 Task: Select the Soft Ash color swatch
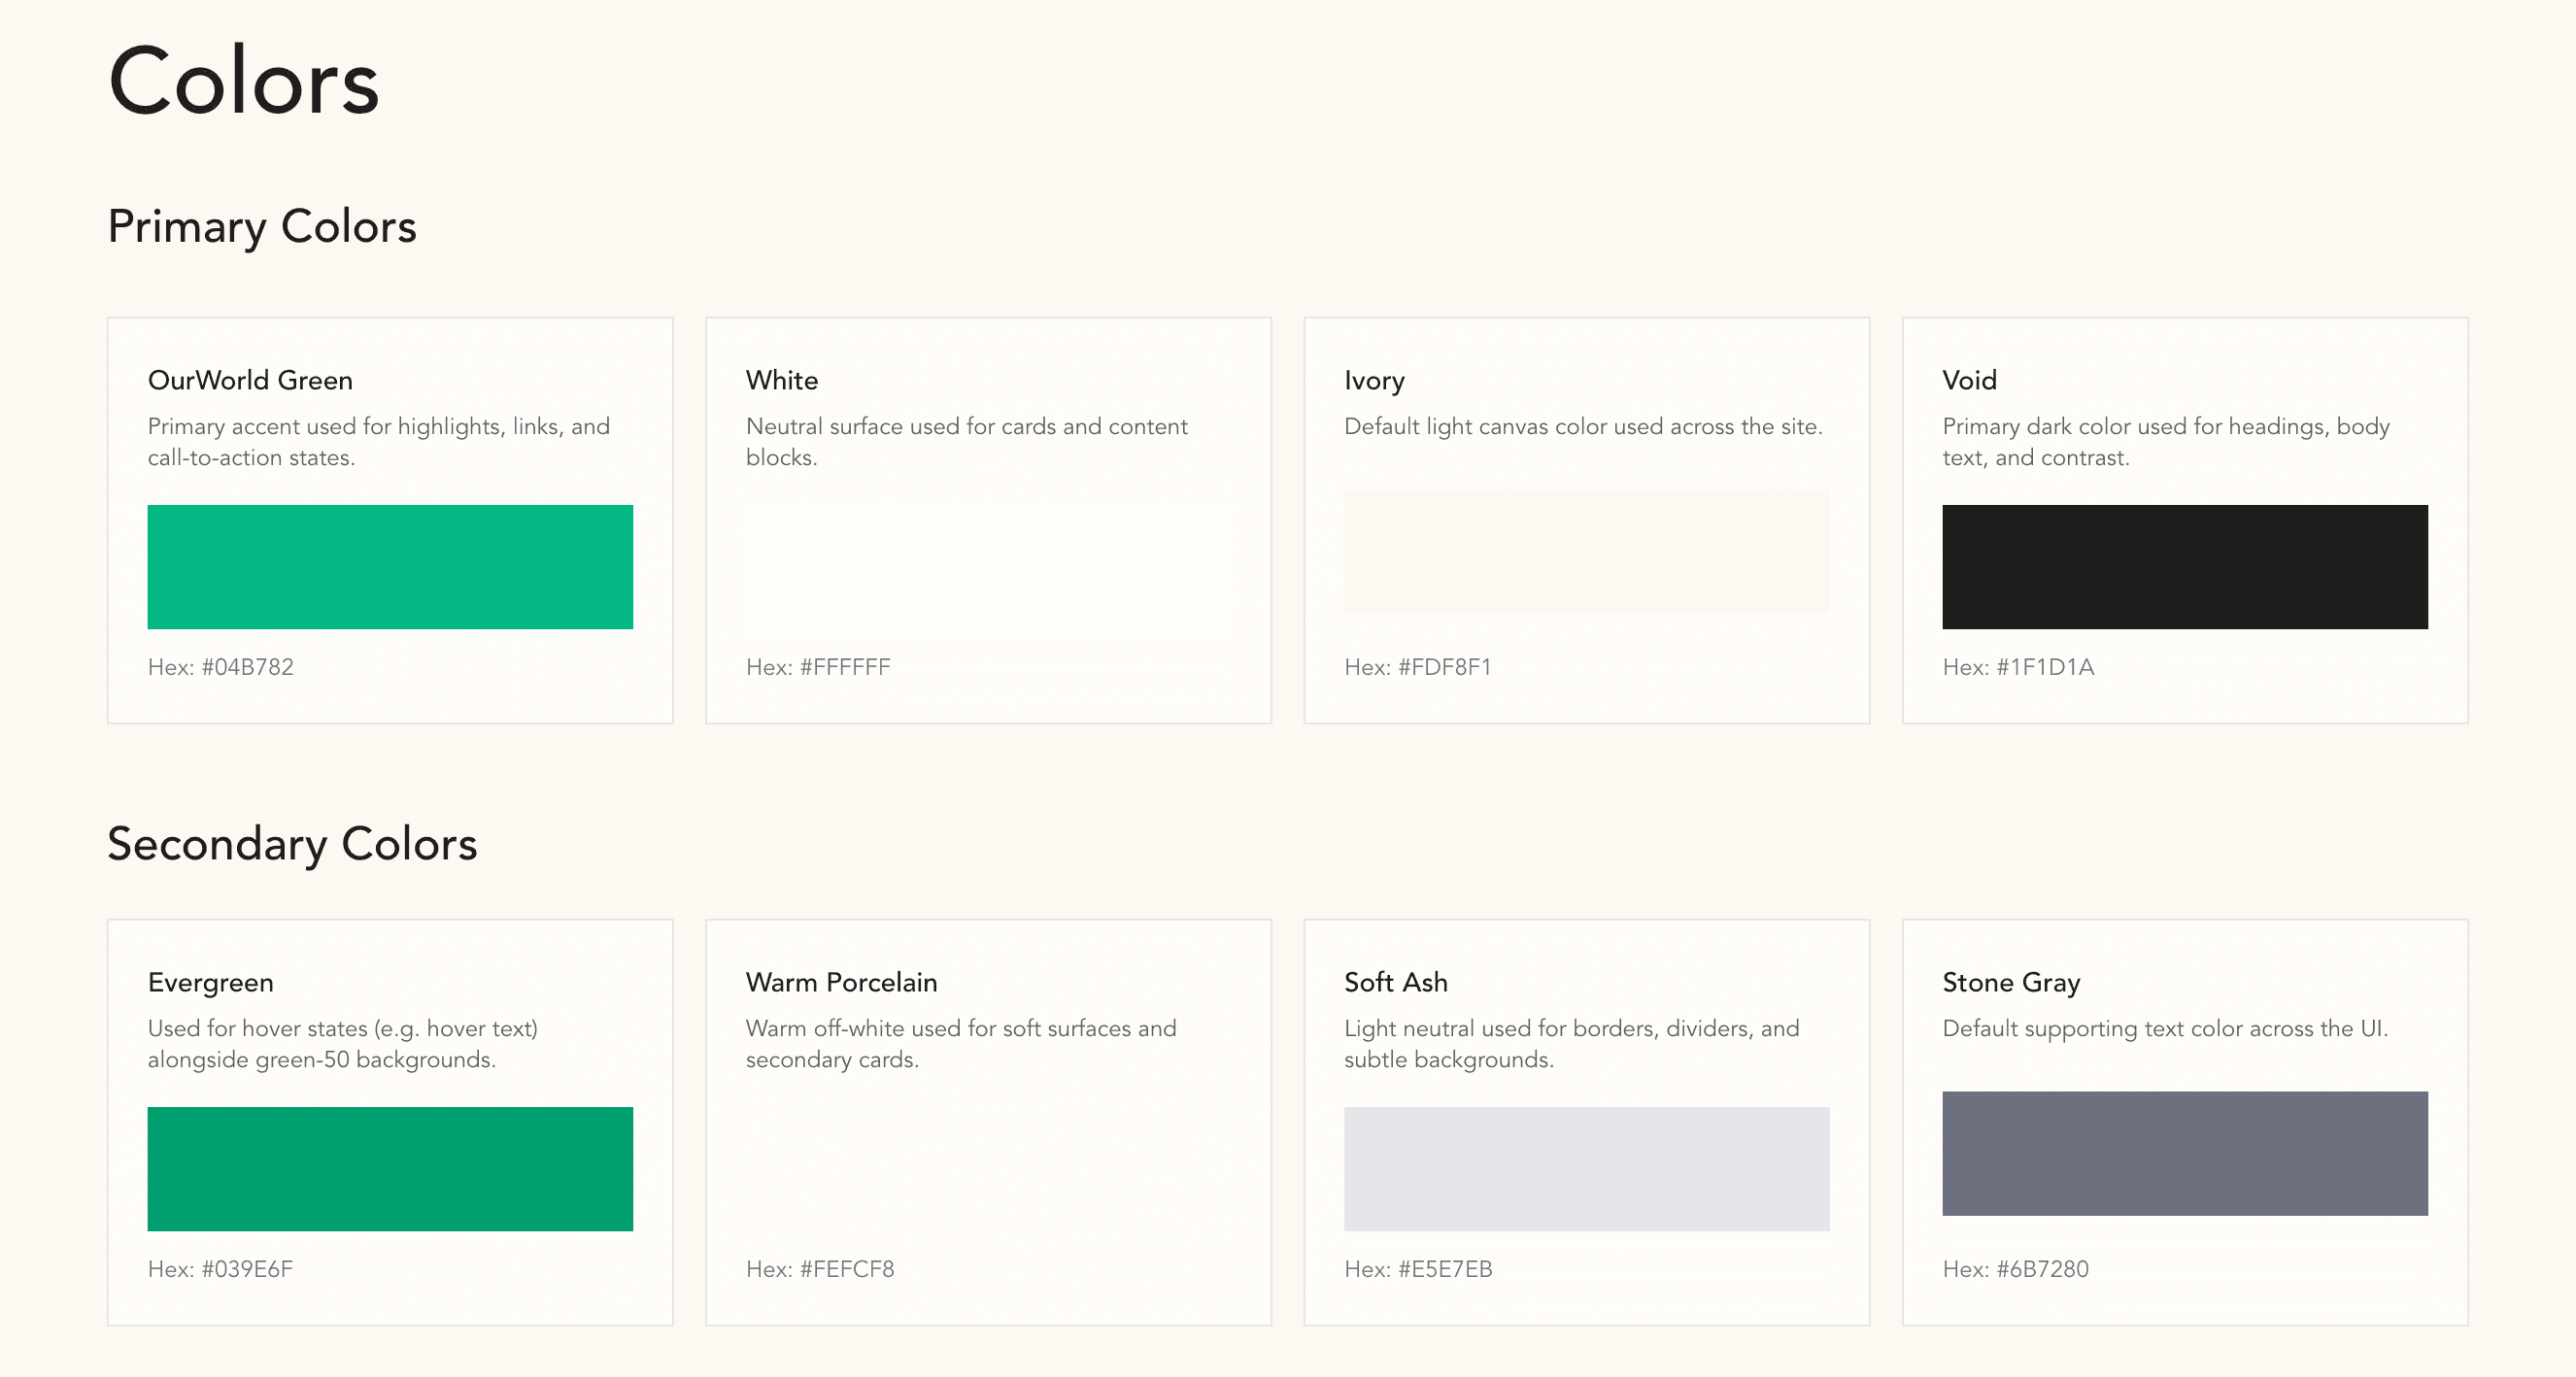coord(1586,1168)
